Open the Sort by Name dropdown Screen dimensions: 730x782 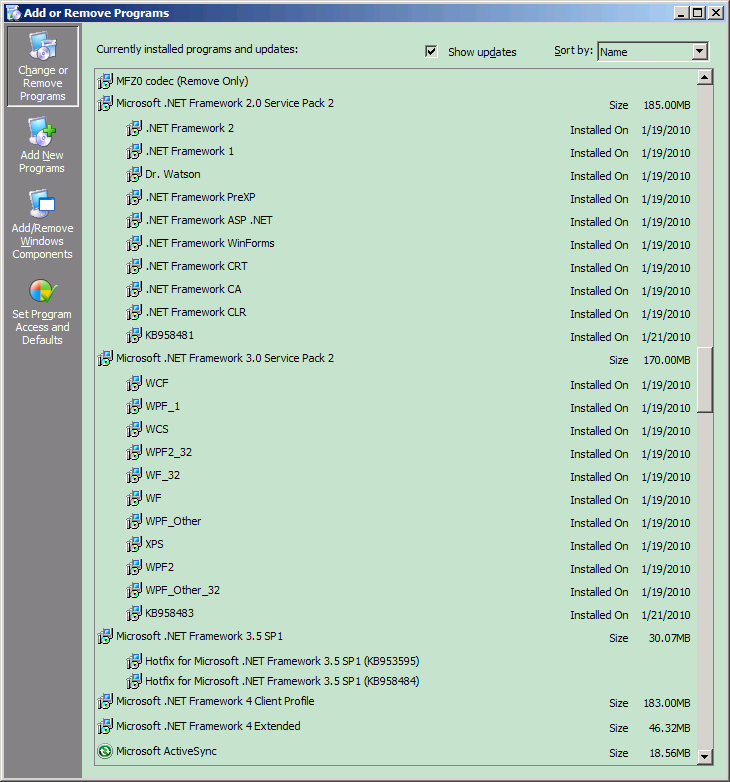[700, 51]
